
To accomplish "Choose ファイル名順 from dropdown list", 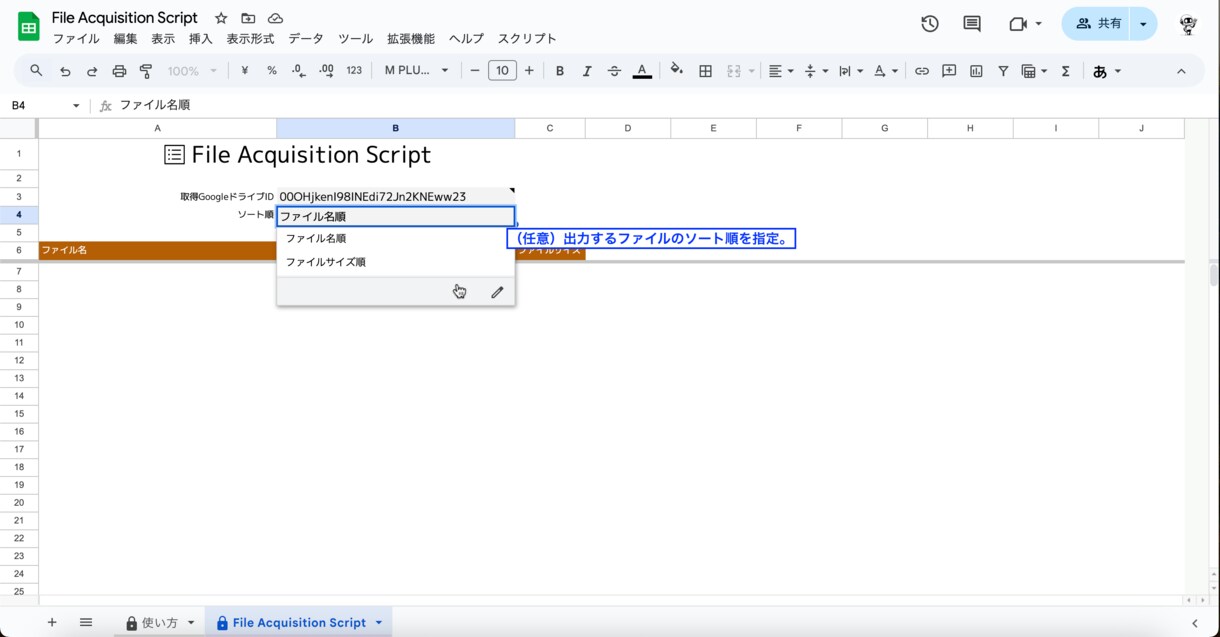I will pyautogui.click(x=396, y=238).
